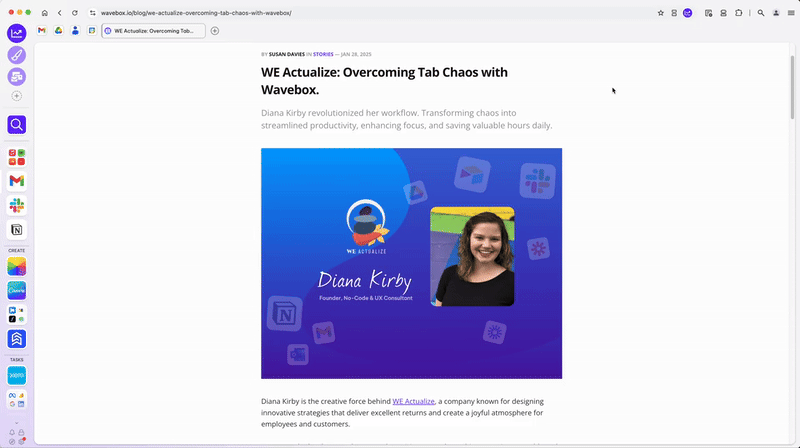Image resolution: width=800 pixels, height=448 pixels.
Task: Open the tab manager with badge icon
Action: [708, 13]
